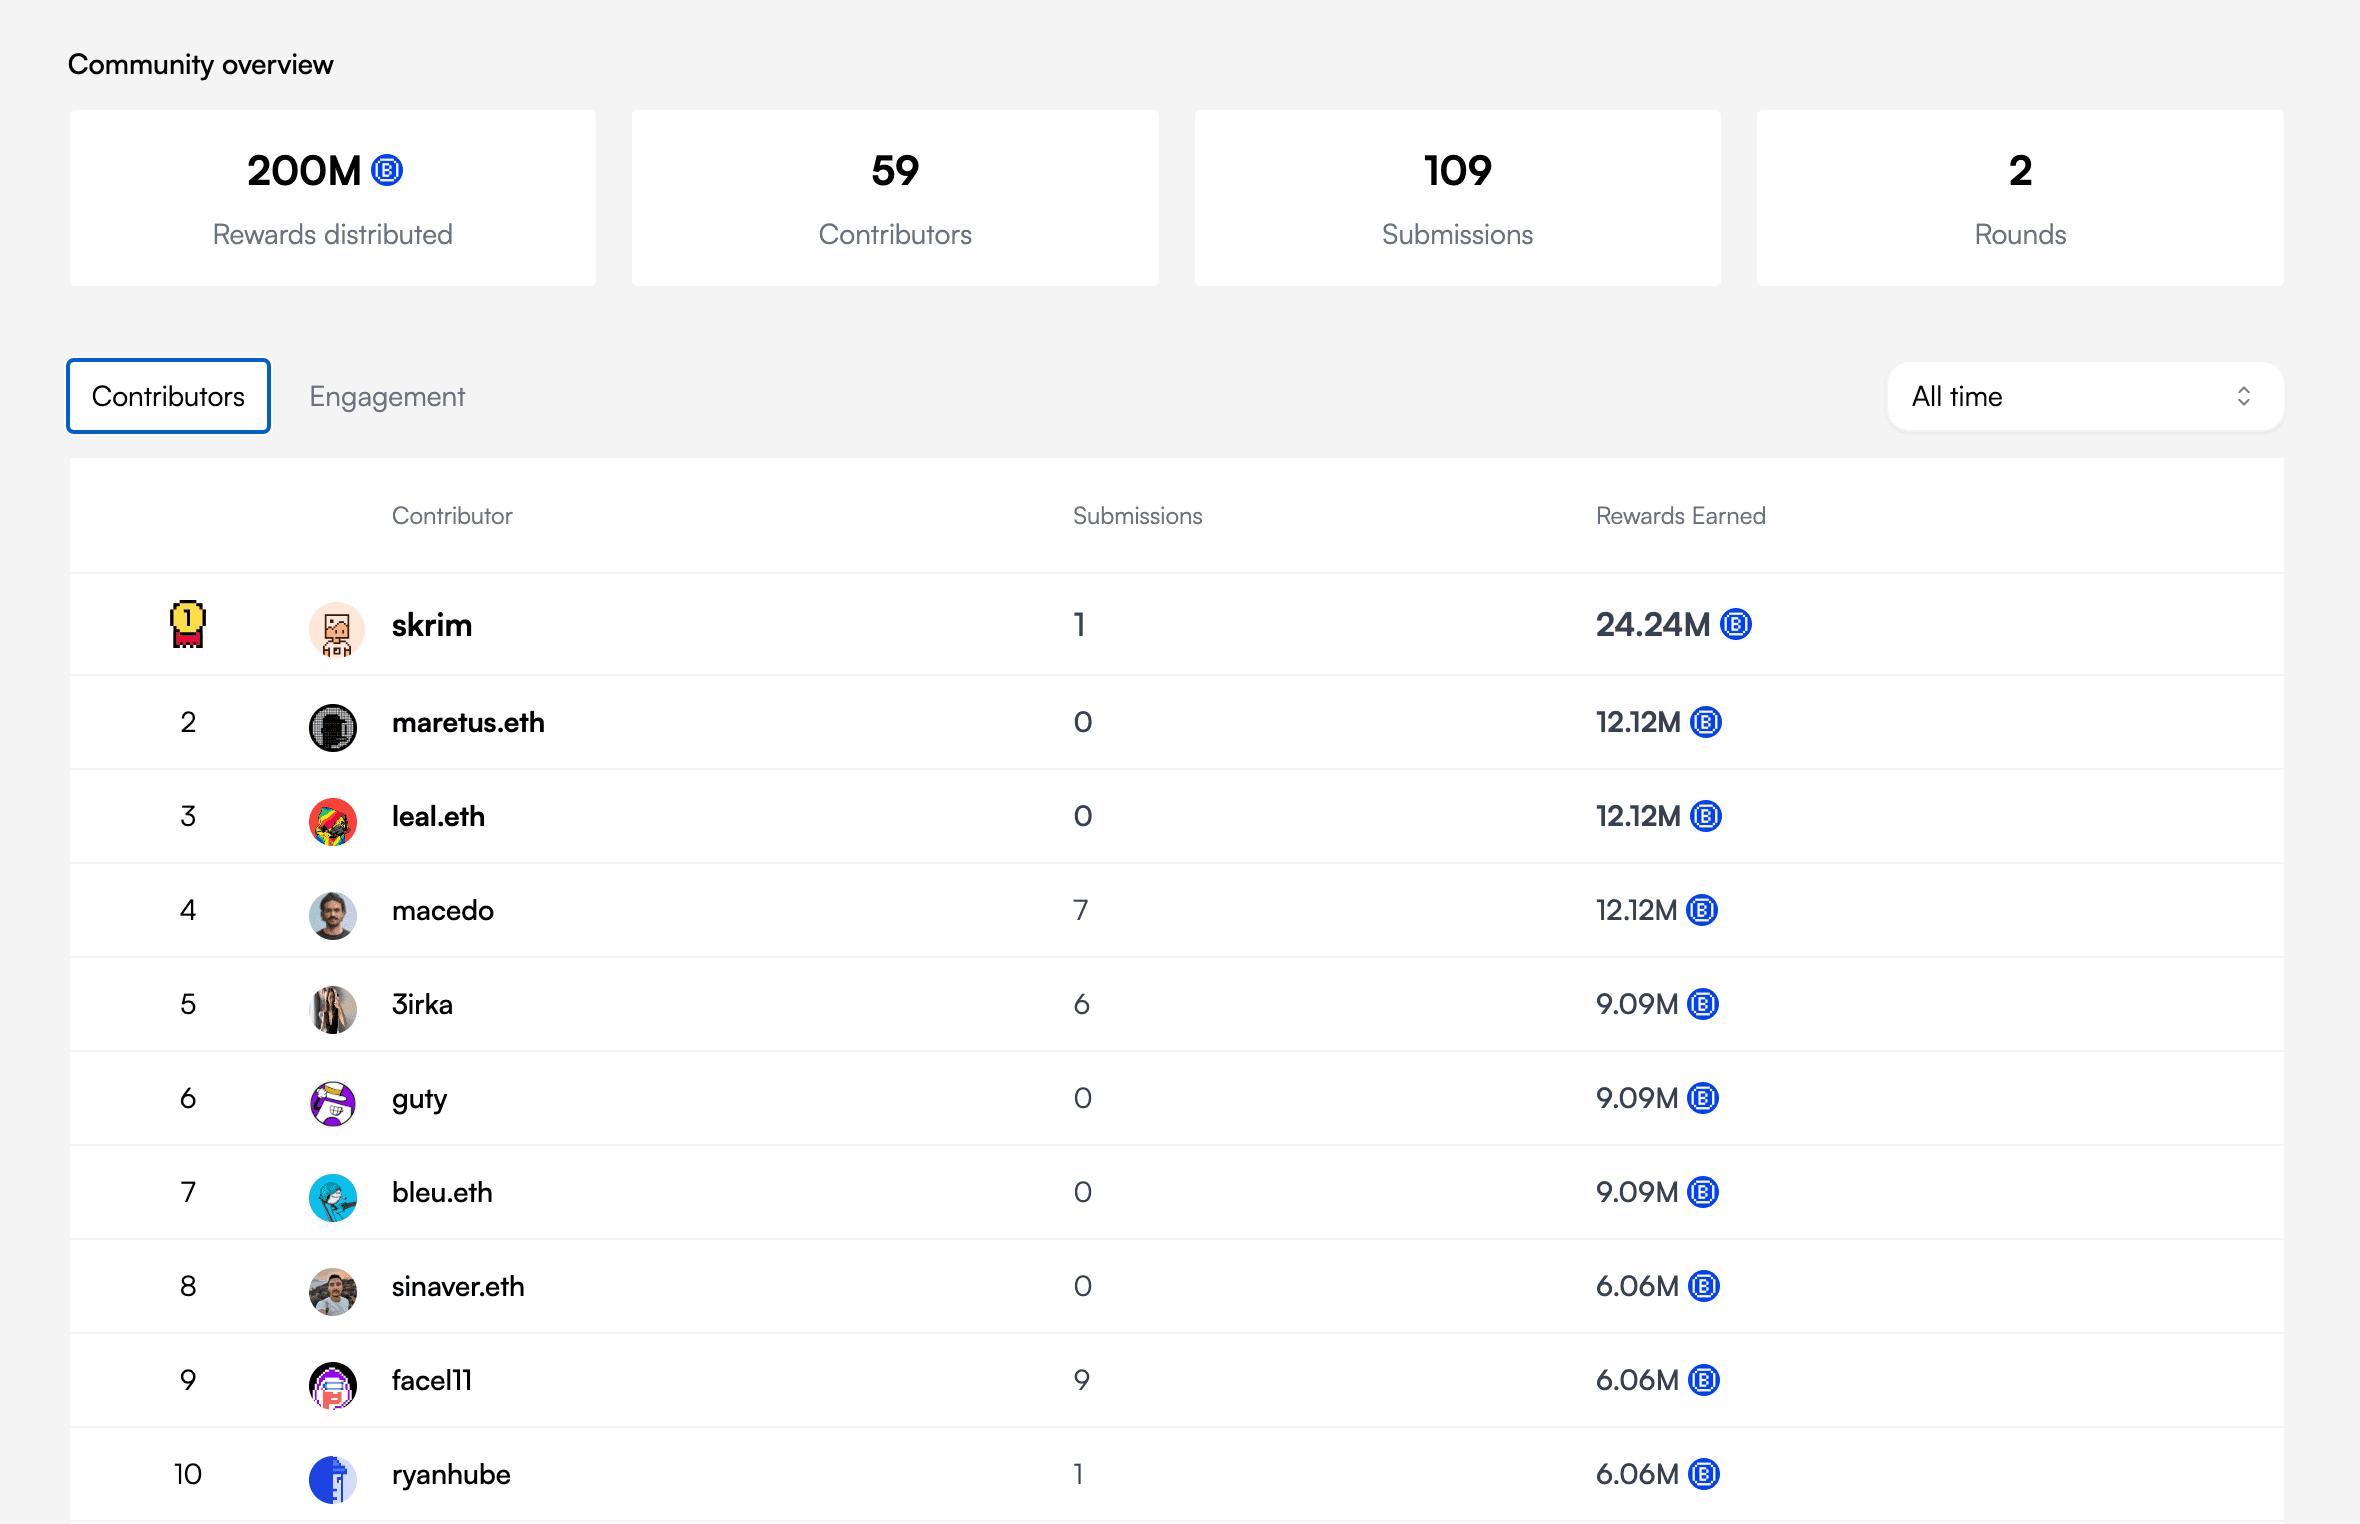Click facel11's avatar icon
2360x1524 pixels.
pyautogui.click(x=333, y=1385)
